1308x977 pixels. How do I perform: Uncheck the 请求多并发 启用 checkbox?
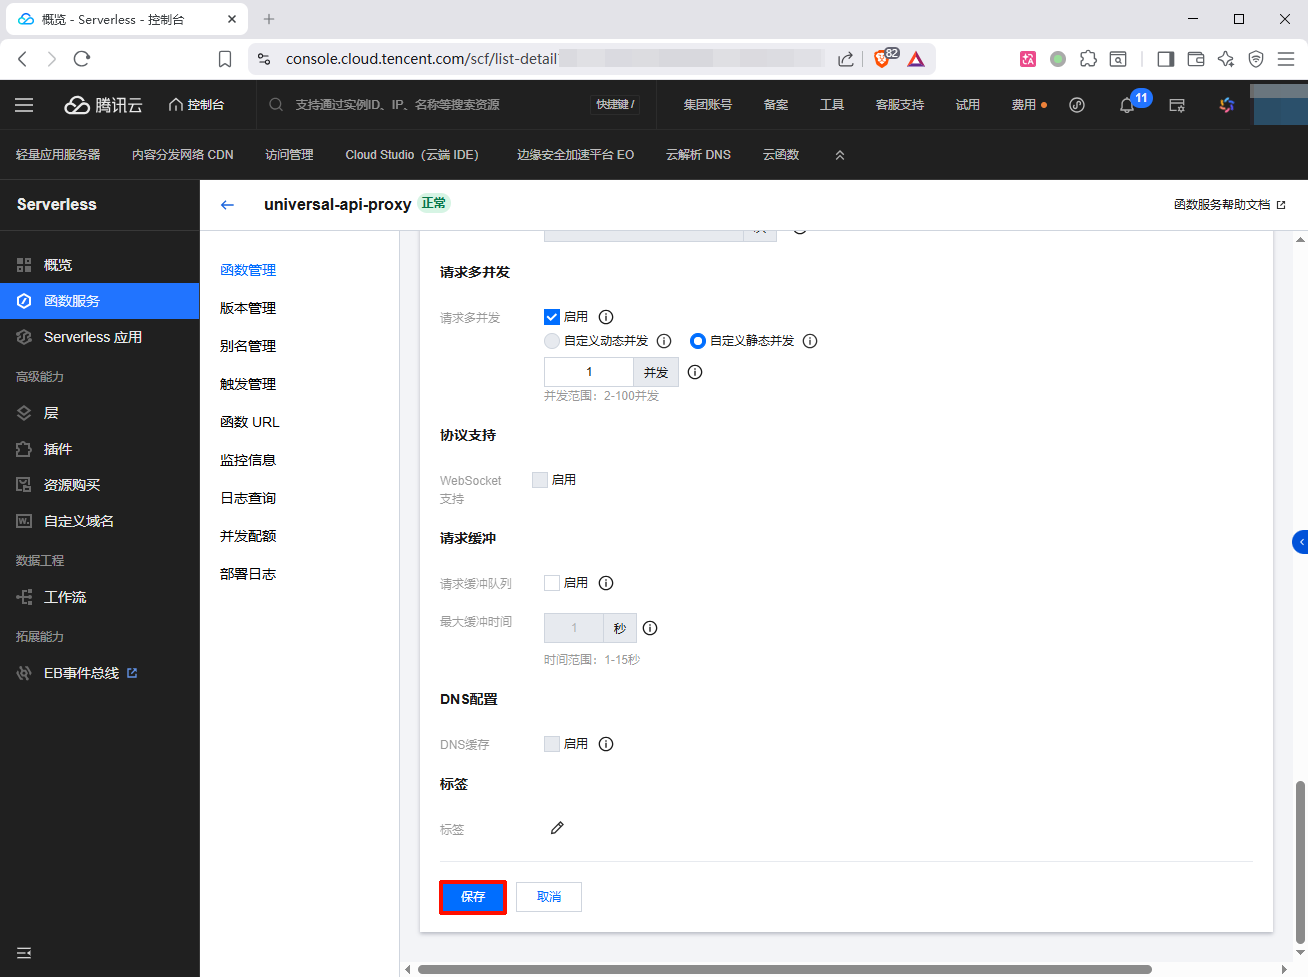point(552,317)
